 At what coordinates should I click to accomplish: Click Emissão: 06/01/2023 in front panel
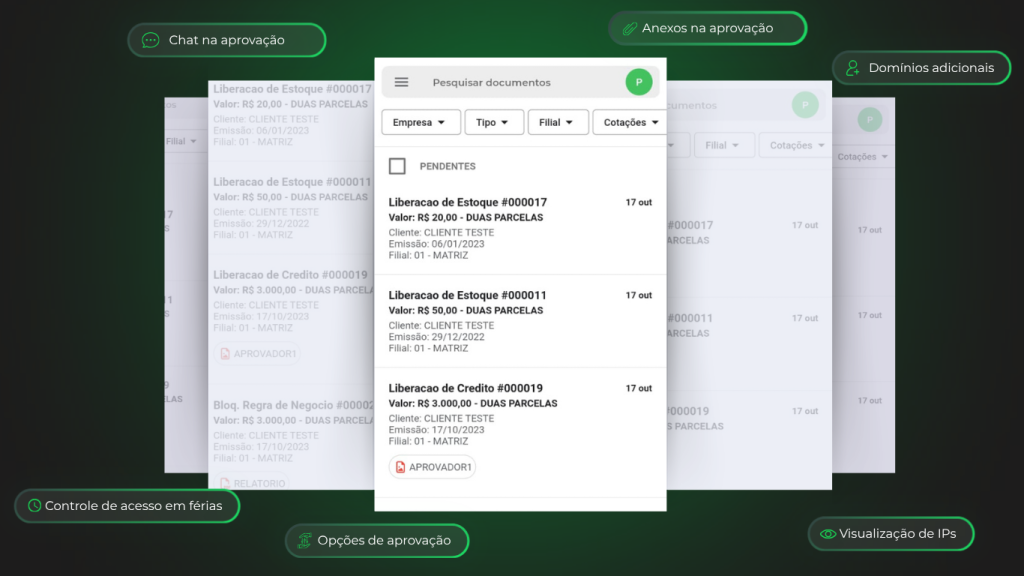coord(436,244)
